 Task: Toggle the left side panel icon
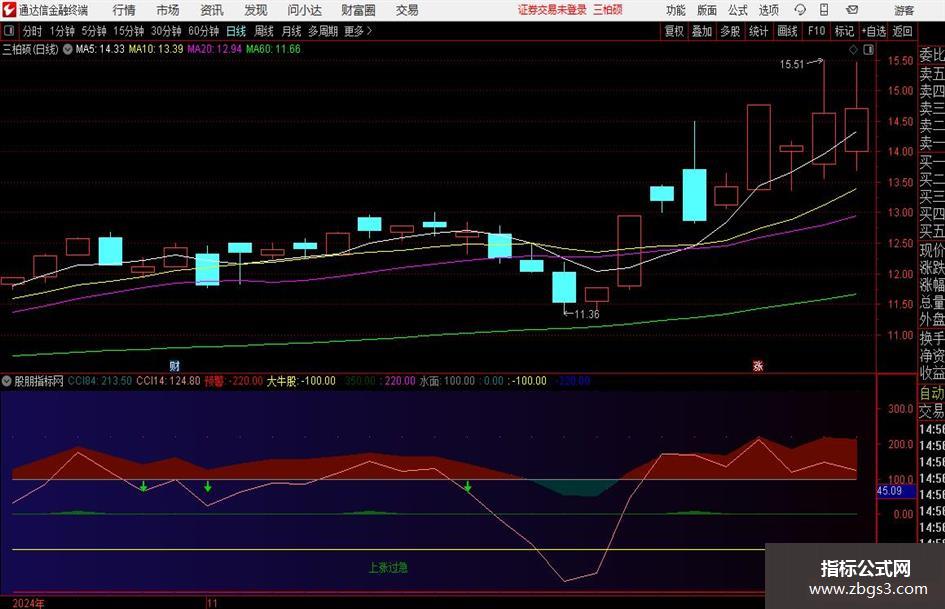pyautogui.click(x=9, y=31)
